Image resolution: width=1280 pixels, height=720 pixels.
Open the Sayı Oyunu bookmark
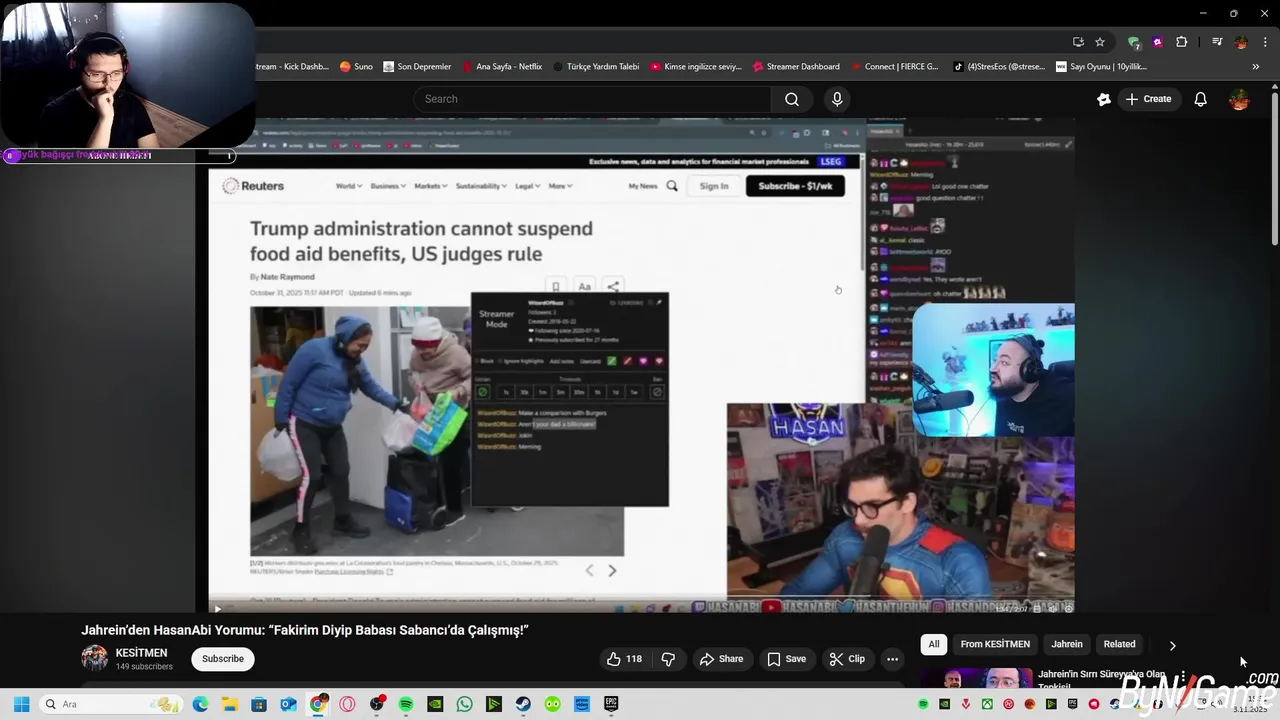(x=1100, y=67)
